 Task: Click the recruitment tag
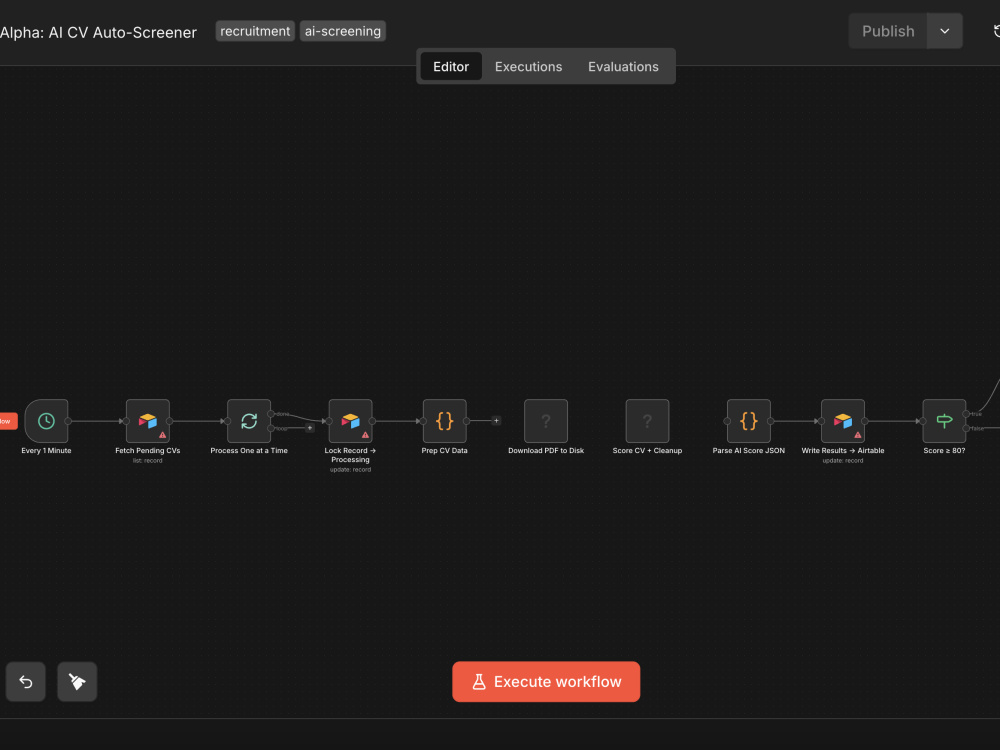255,31
